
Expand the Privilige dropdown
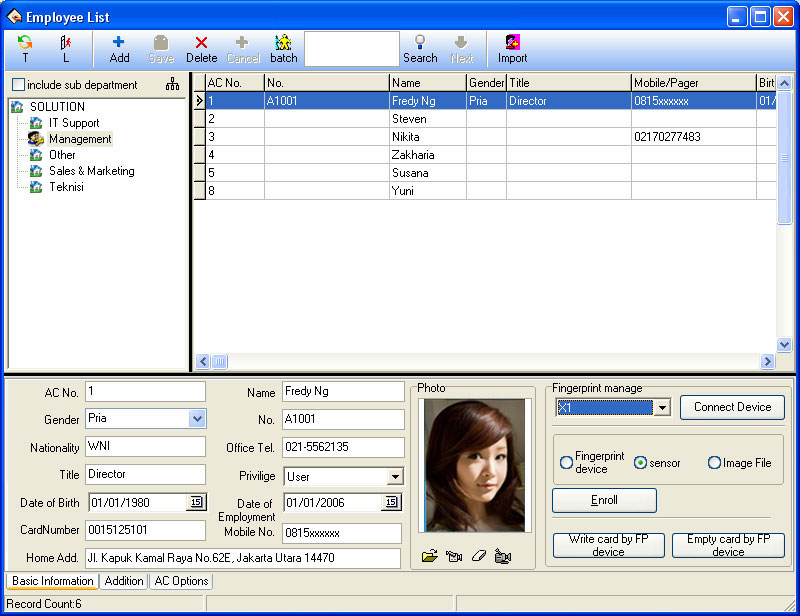[x=395, y=477]
